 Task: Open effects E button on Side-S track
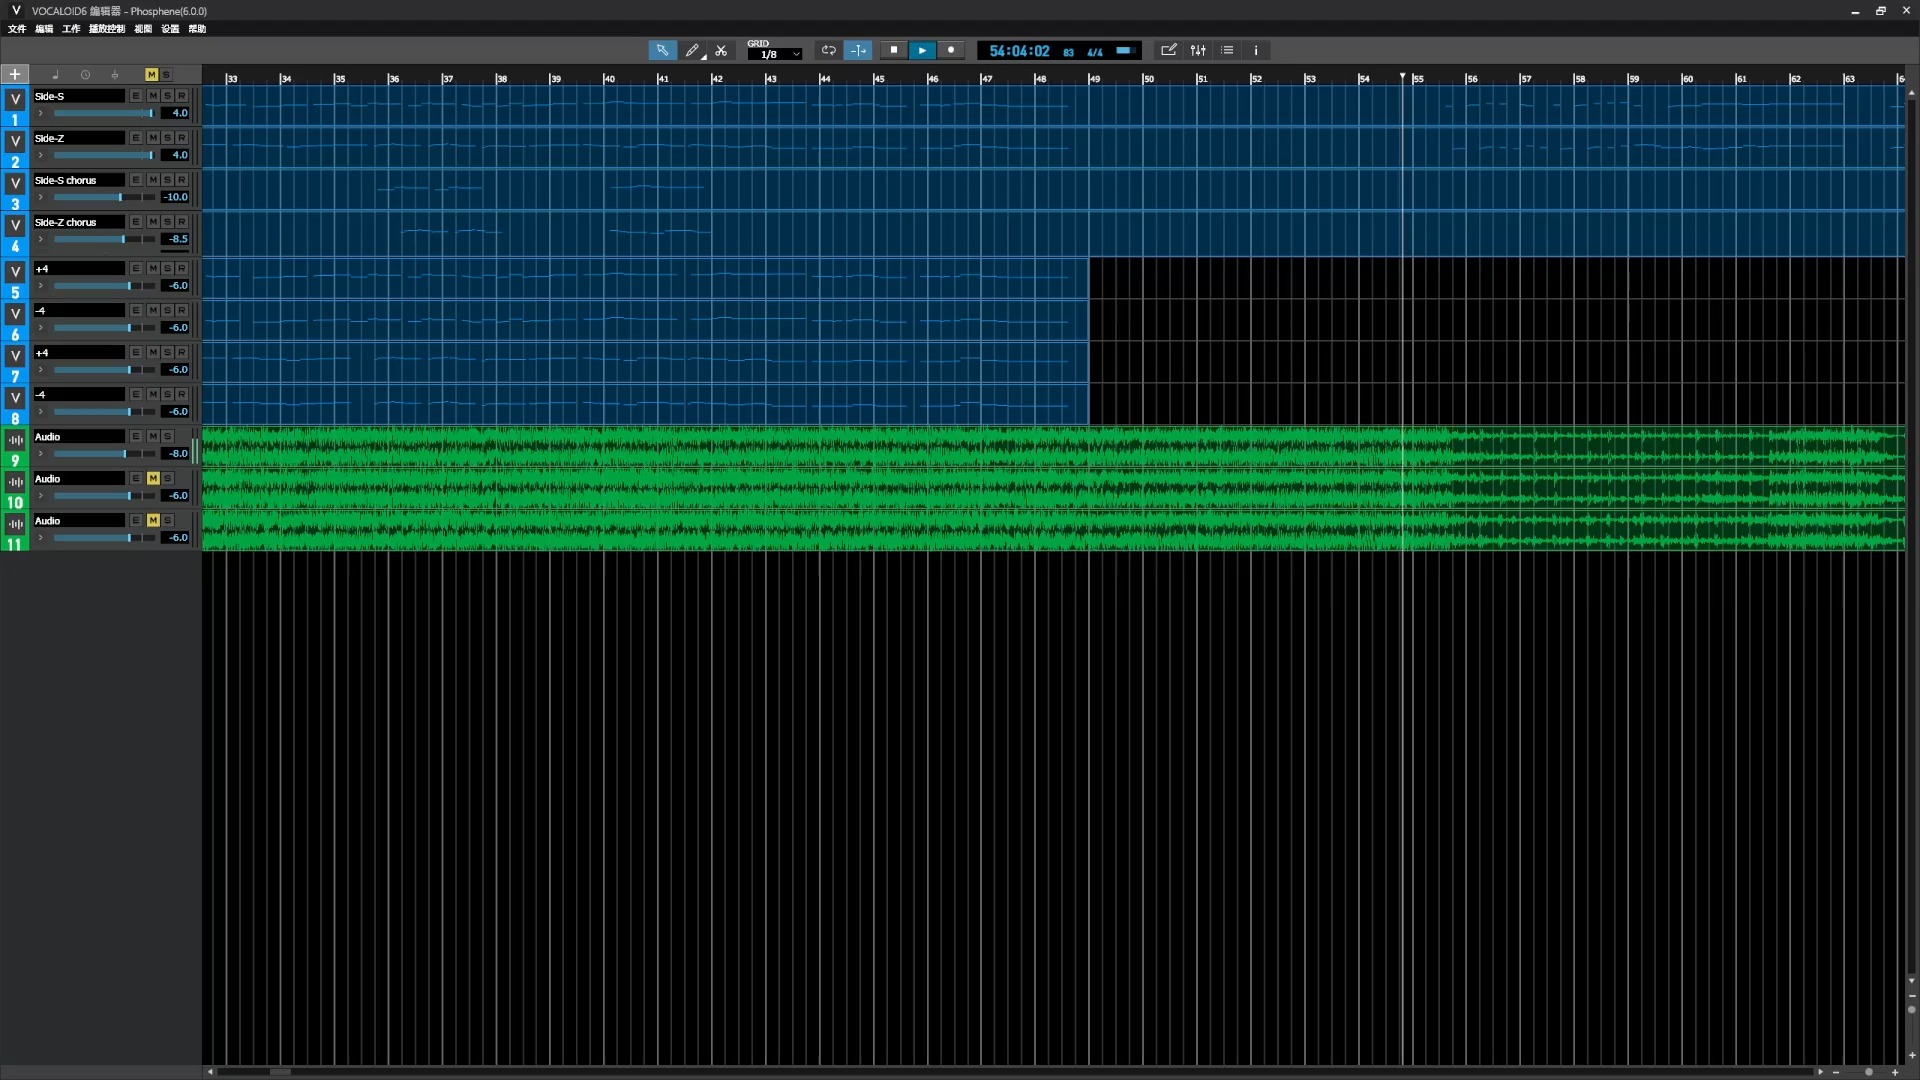click(x=136, y=96)
